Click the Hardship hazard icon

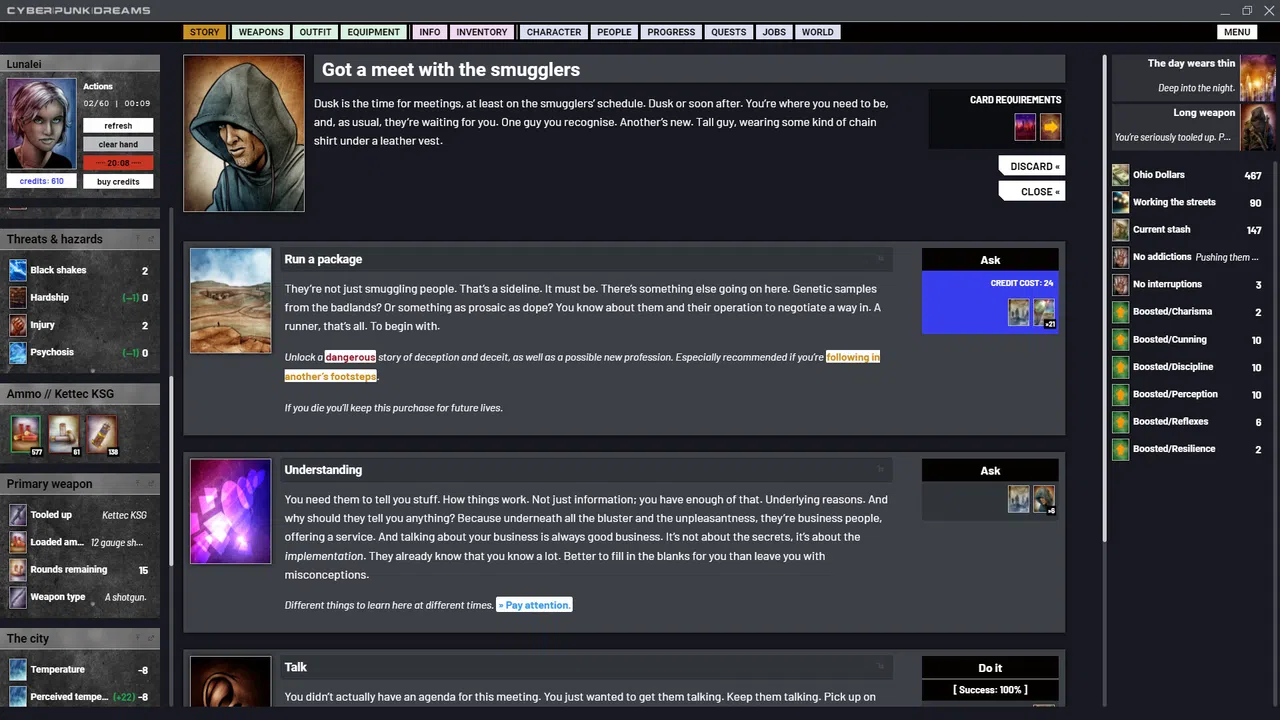(x=18, y=297)
